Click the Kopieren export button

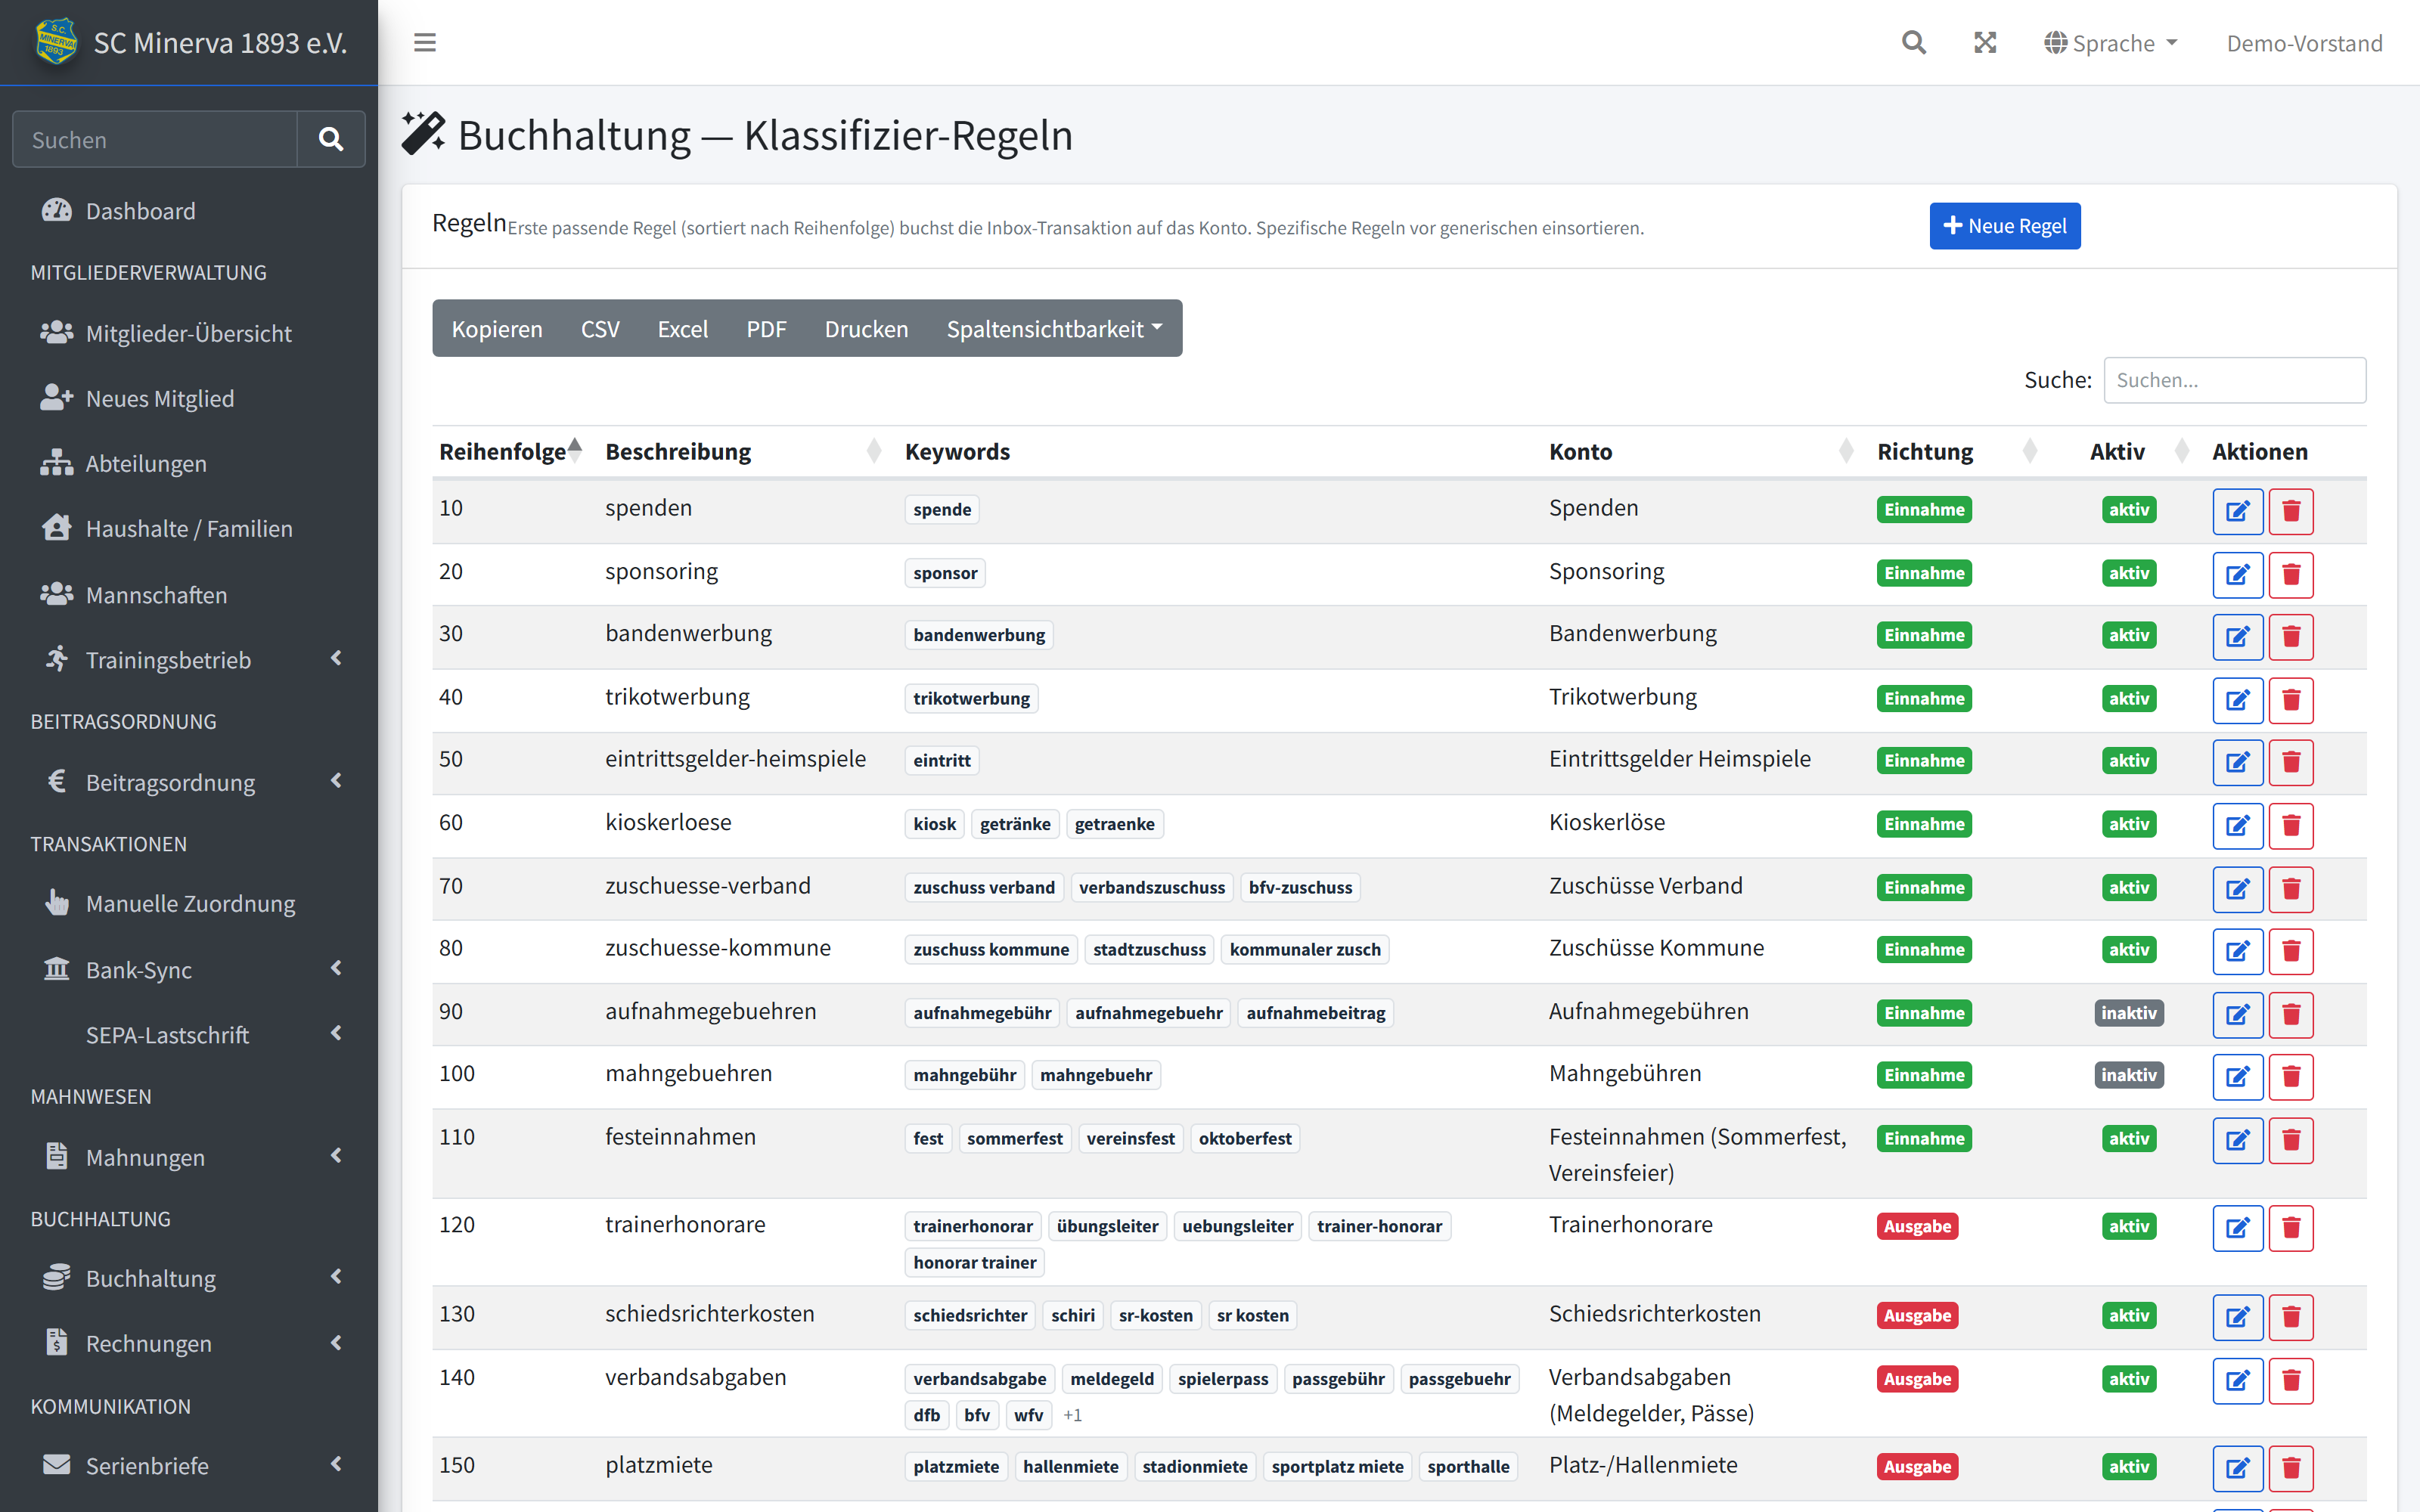coord(497,328)
